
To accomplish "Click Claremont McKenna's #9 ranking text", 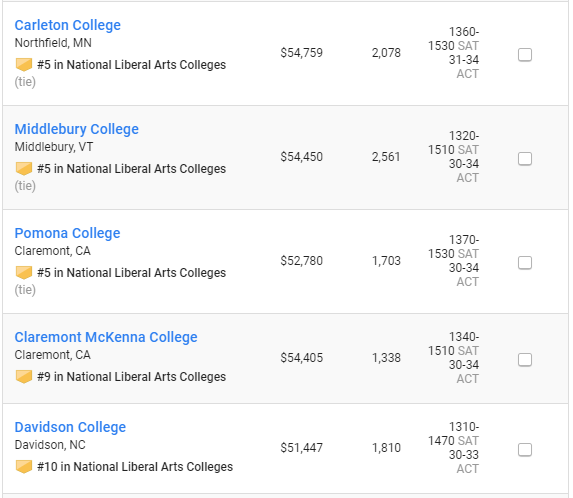I will 132,377.
